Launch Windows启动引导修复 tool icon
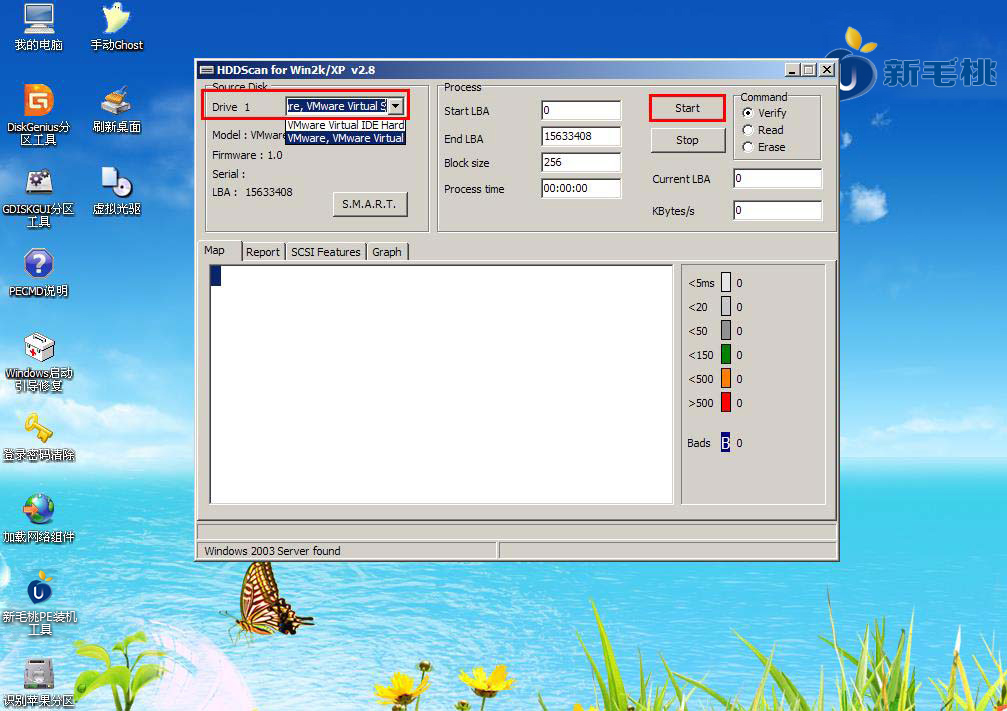The image size is (1007, 711). click(39, 362)
